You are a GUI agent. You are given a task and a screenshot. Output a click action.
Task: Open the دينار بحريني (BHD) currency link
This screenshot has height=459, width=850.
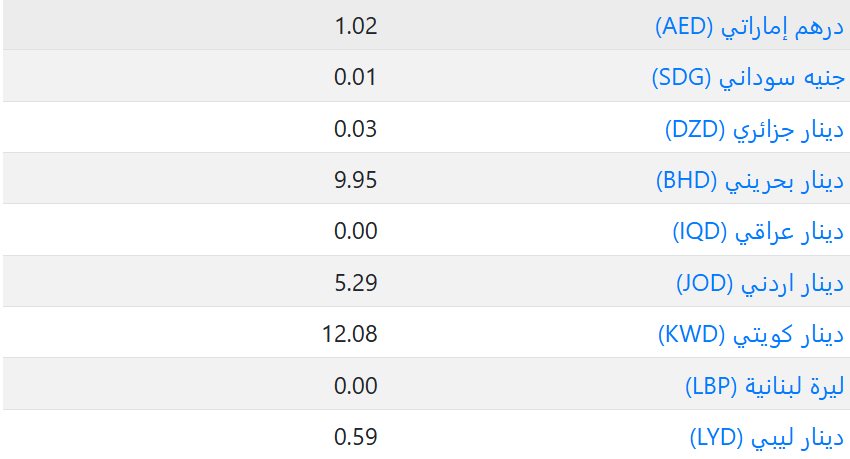tap(750, 180)
